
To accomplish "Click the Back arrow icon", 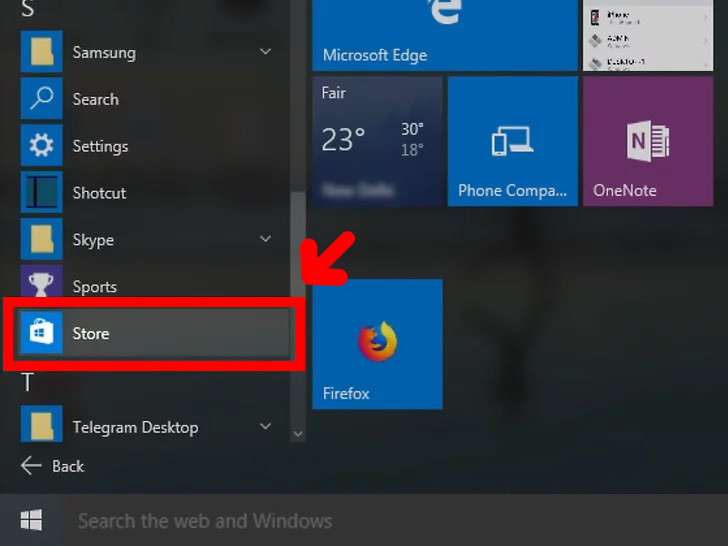I will pyautogui.click(x=31, y=466).
